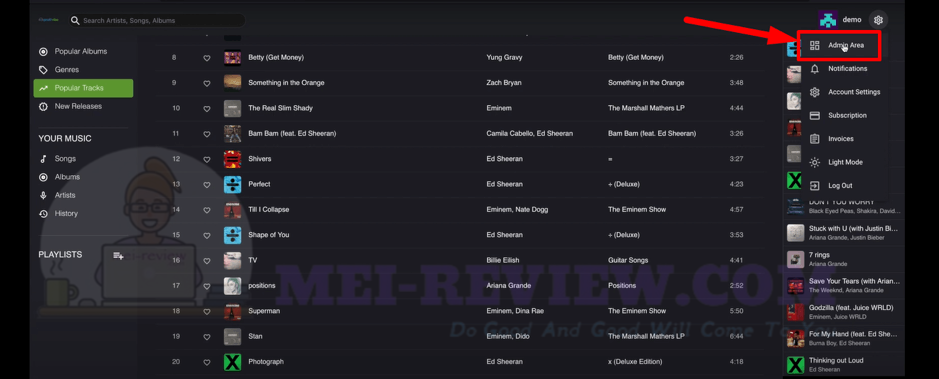This screenshot has height=379, width=939.
Task: Click the Zach Bryan artist name
Action: [x=503, y=83]
